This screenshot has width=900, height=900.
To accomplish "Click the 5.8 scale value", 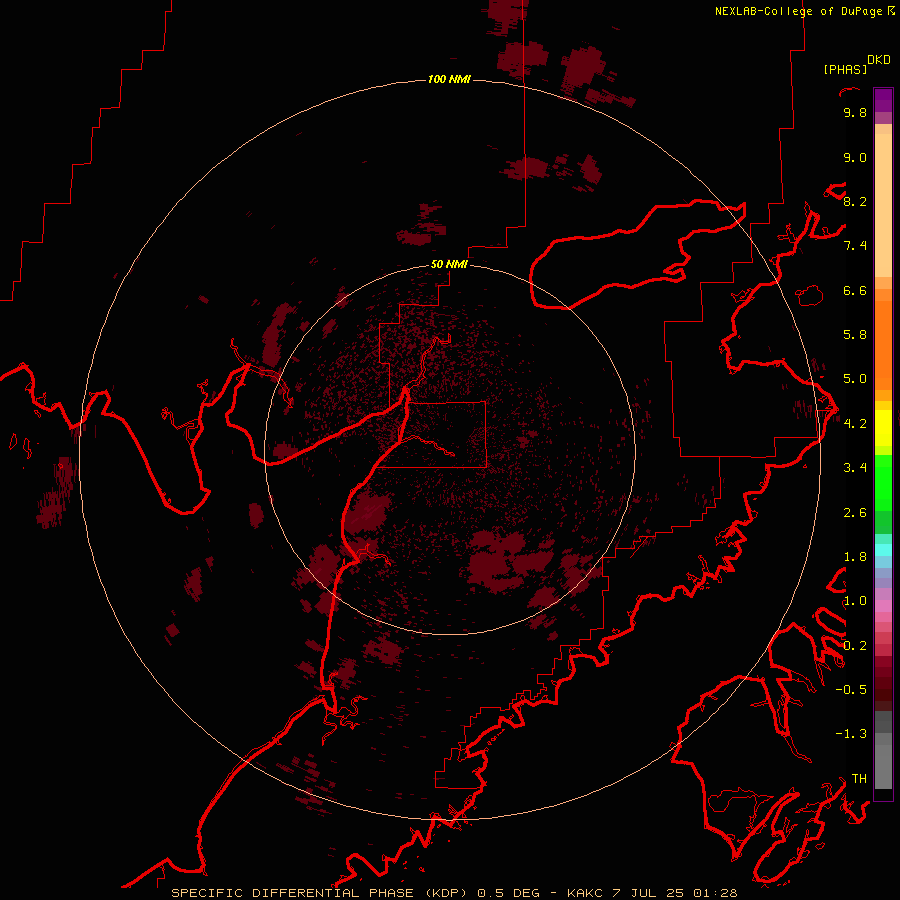I will [x=855, y=335].
